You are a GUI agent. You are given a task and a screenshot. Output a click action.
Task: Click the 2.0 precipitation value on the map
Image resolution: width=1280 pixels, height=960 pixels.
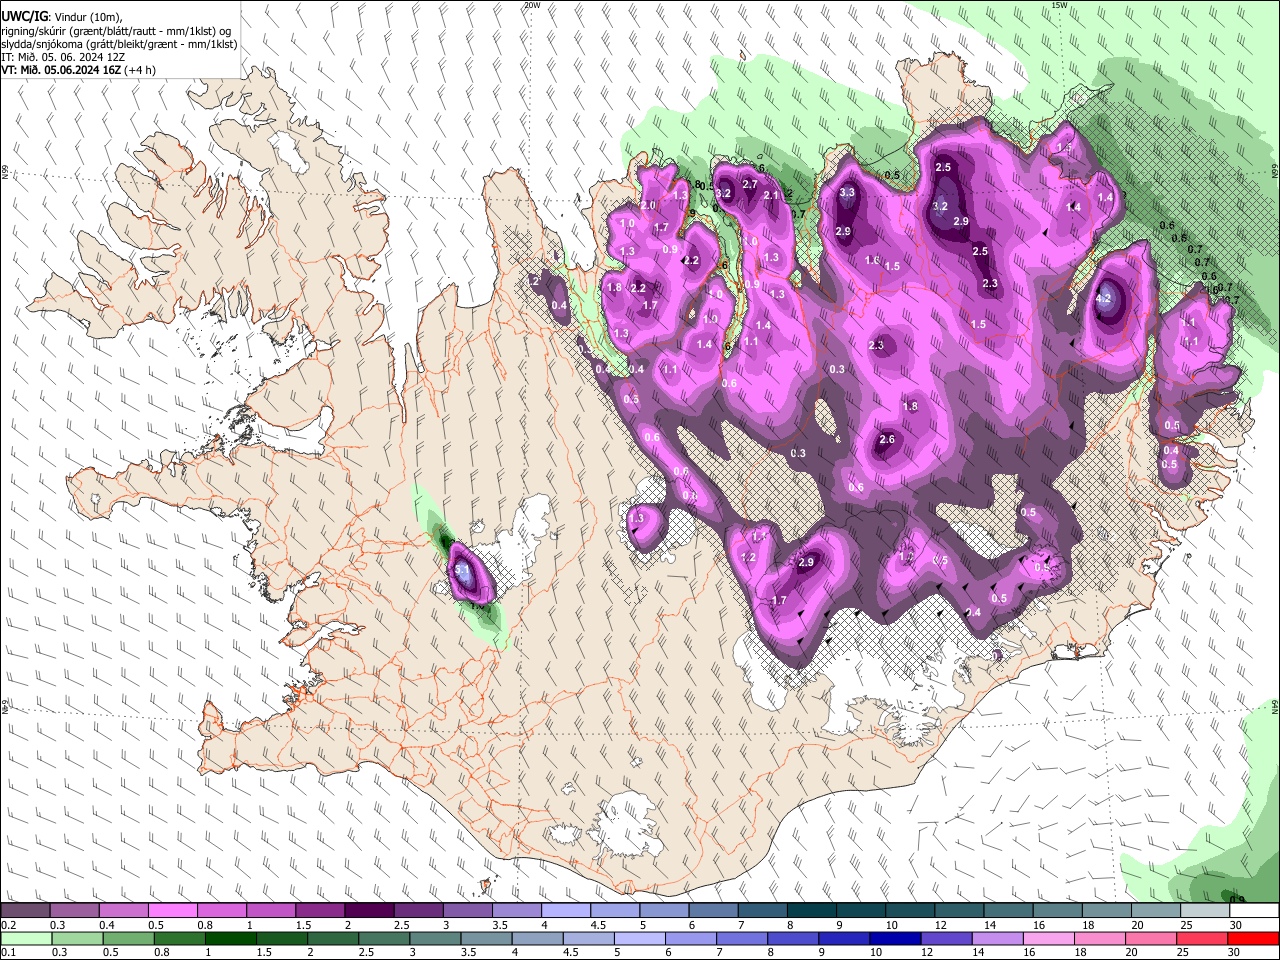648,205
